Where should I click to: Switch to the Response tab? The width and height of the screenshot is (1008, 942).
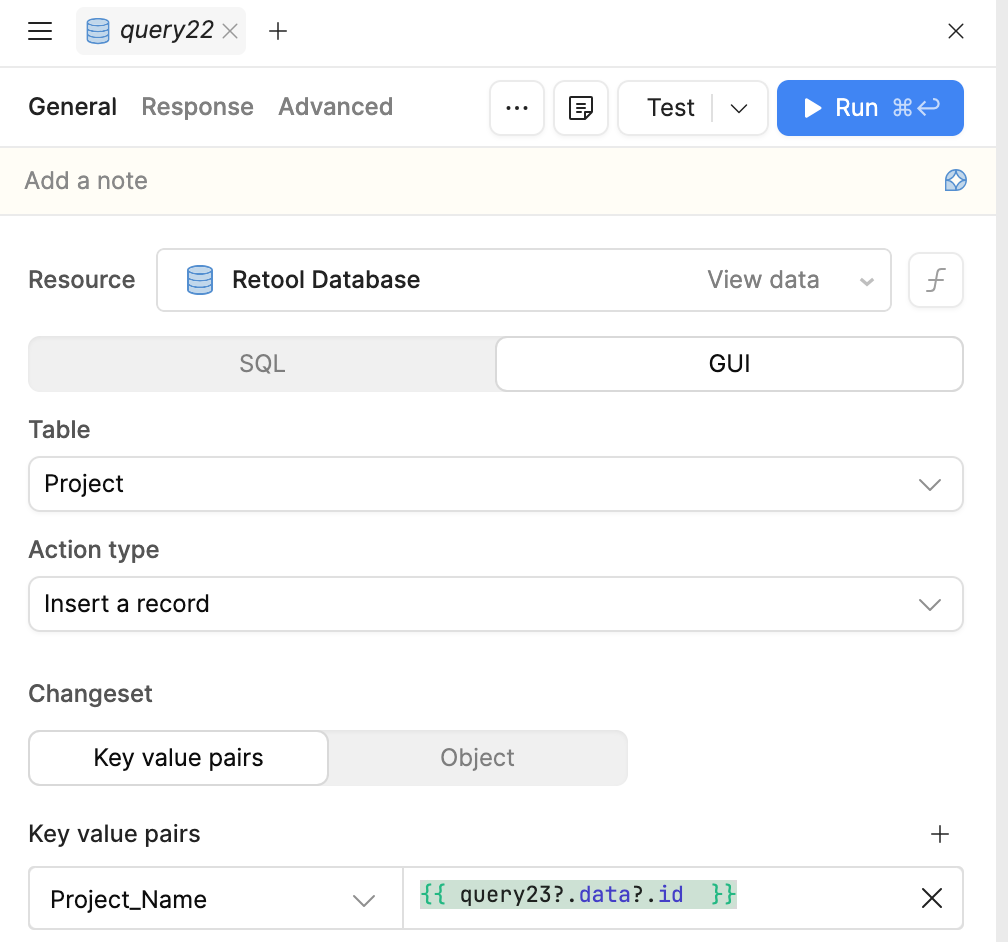click(197, 107)
